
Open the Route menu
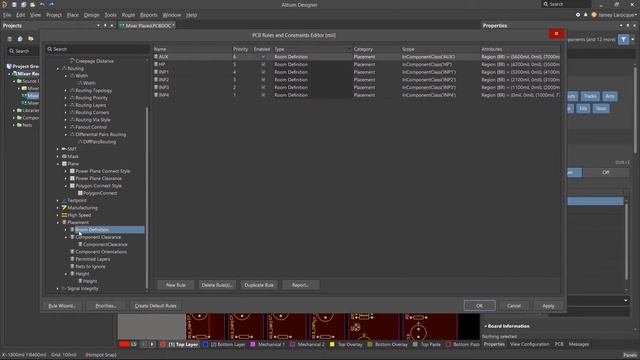(128, 15)
